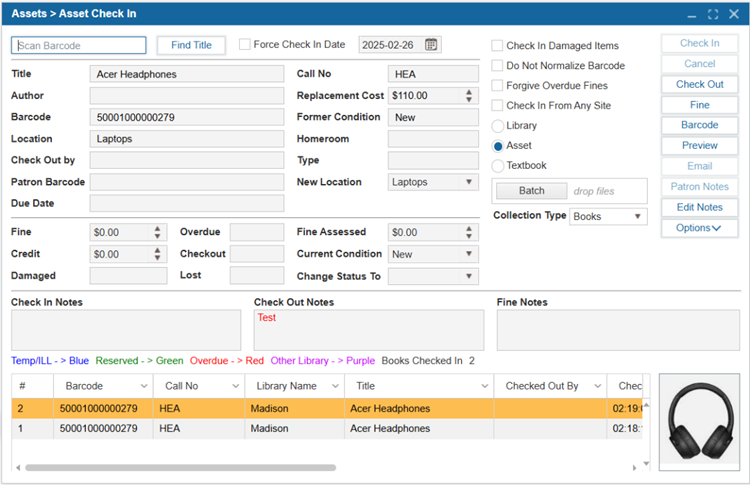Viewport: 750px width, 485px height.
Task: Click the table's vertical scroll down arrow
Action: 646,463
